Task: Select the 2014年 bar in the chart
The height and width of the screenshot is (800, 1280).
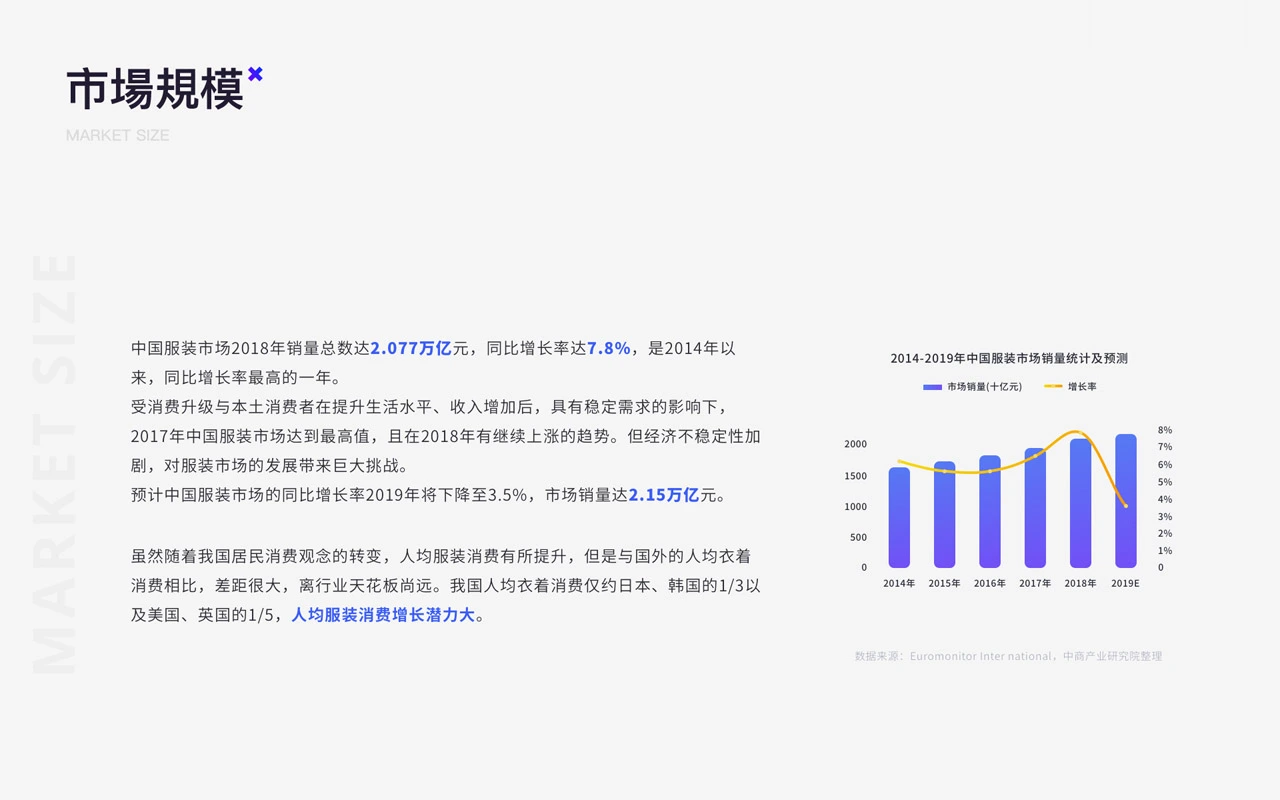Action: tap(899, 518)
